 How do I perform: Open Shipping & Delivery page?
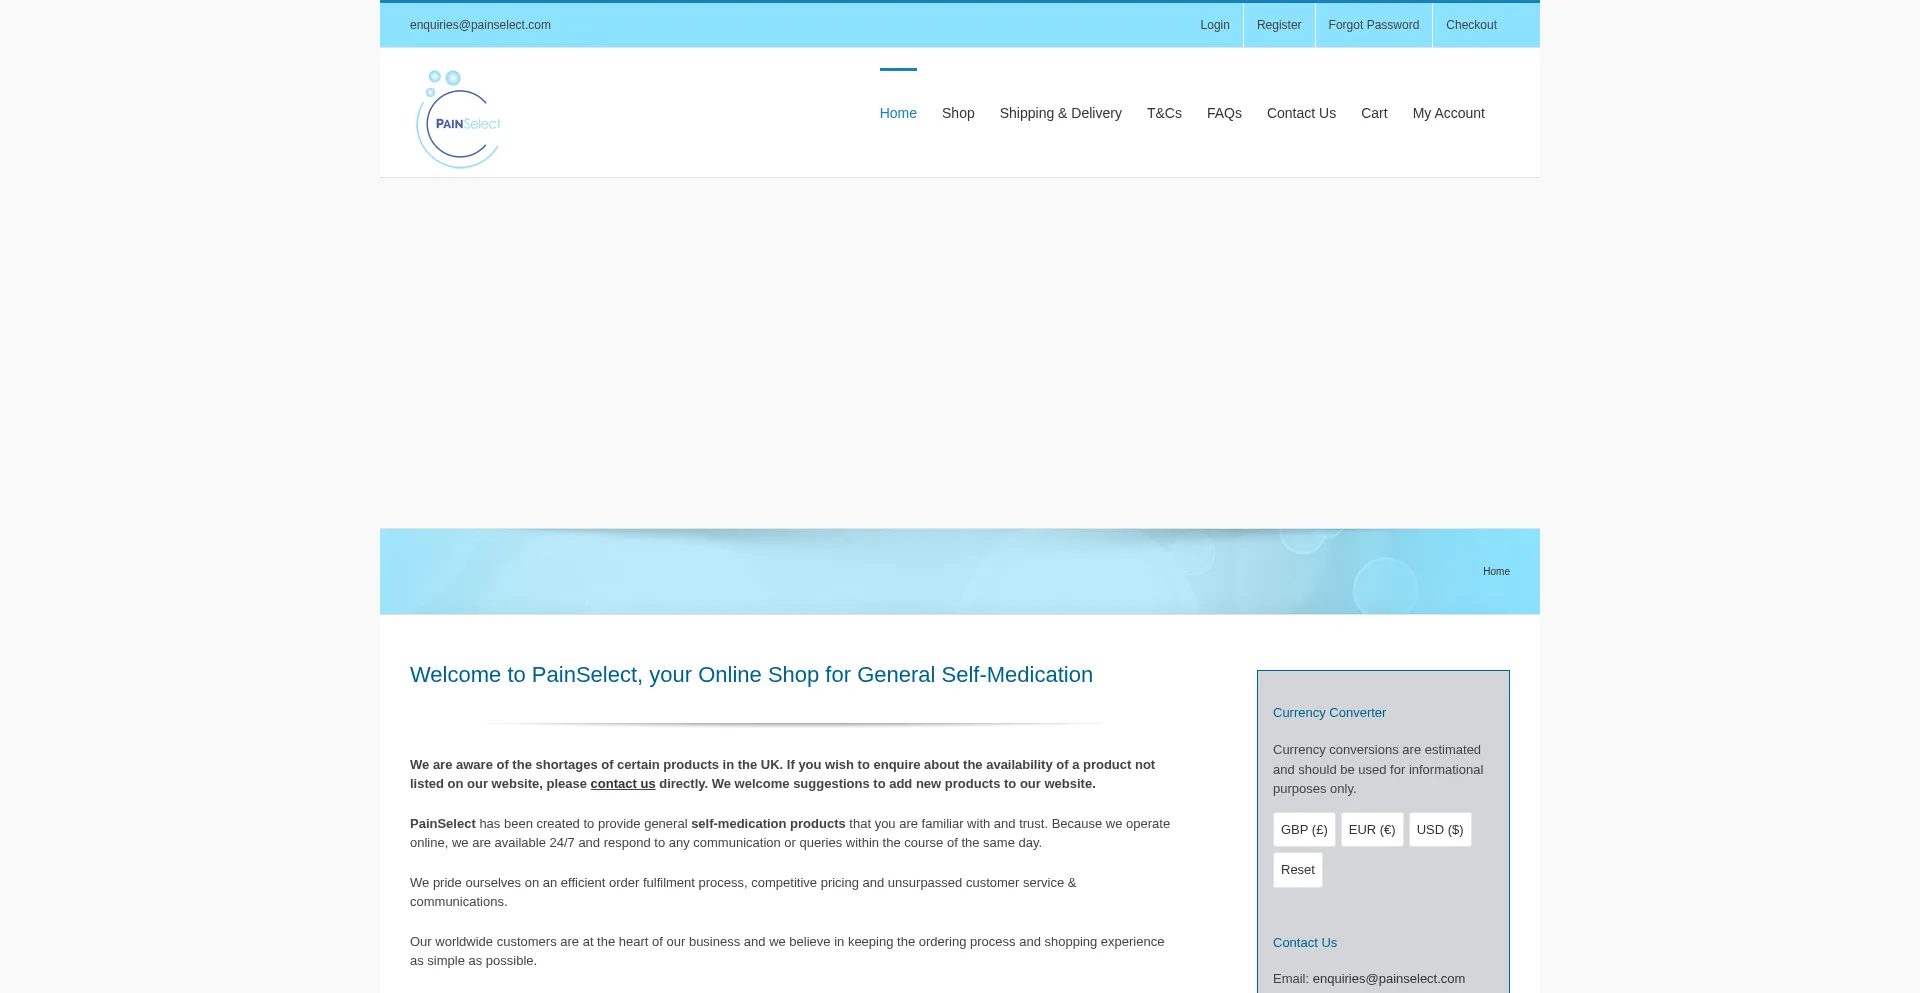tap(1061, 113)
